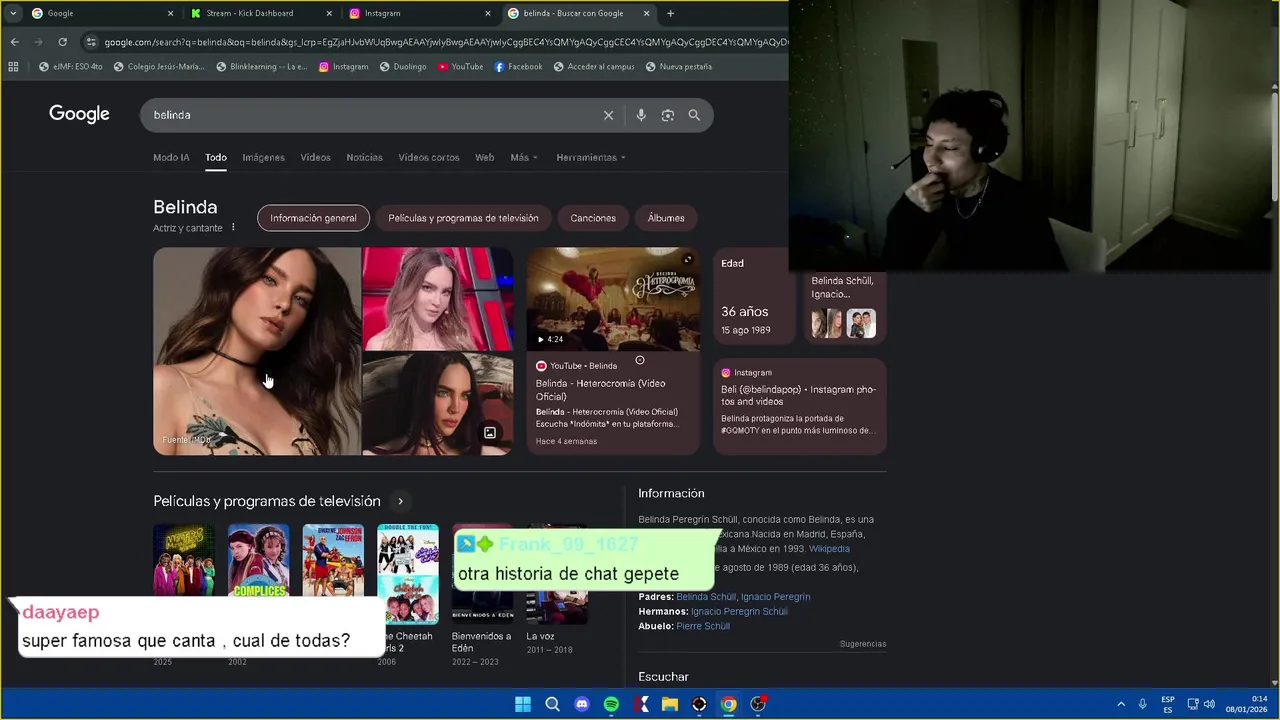Open Ignacio Peregrín Schüll link under Hermanos

pyautogui.click(x=739, y=612)
